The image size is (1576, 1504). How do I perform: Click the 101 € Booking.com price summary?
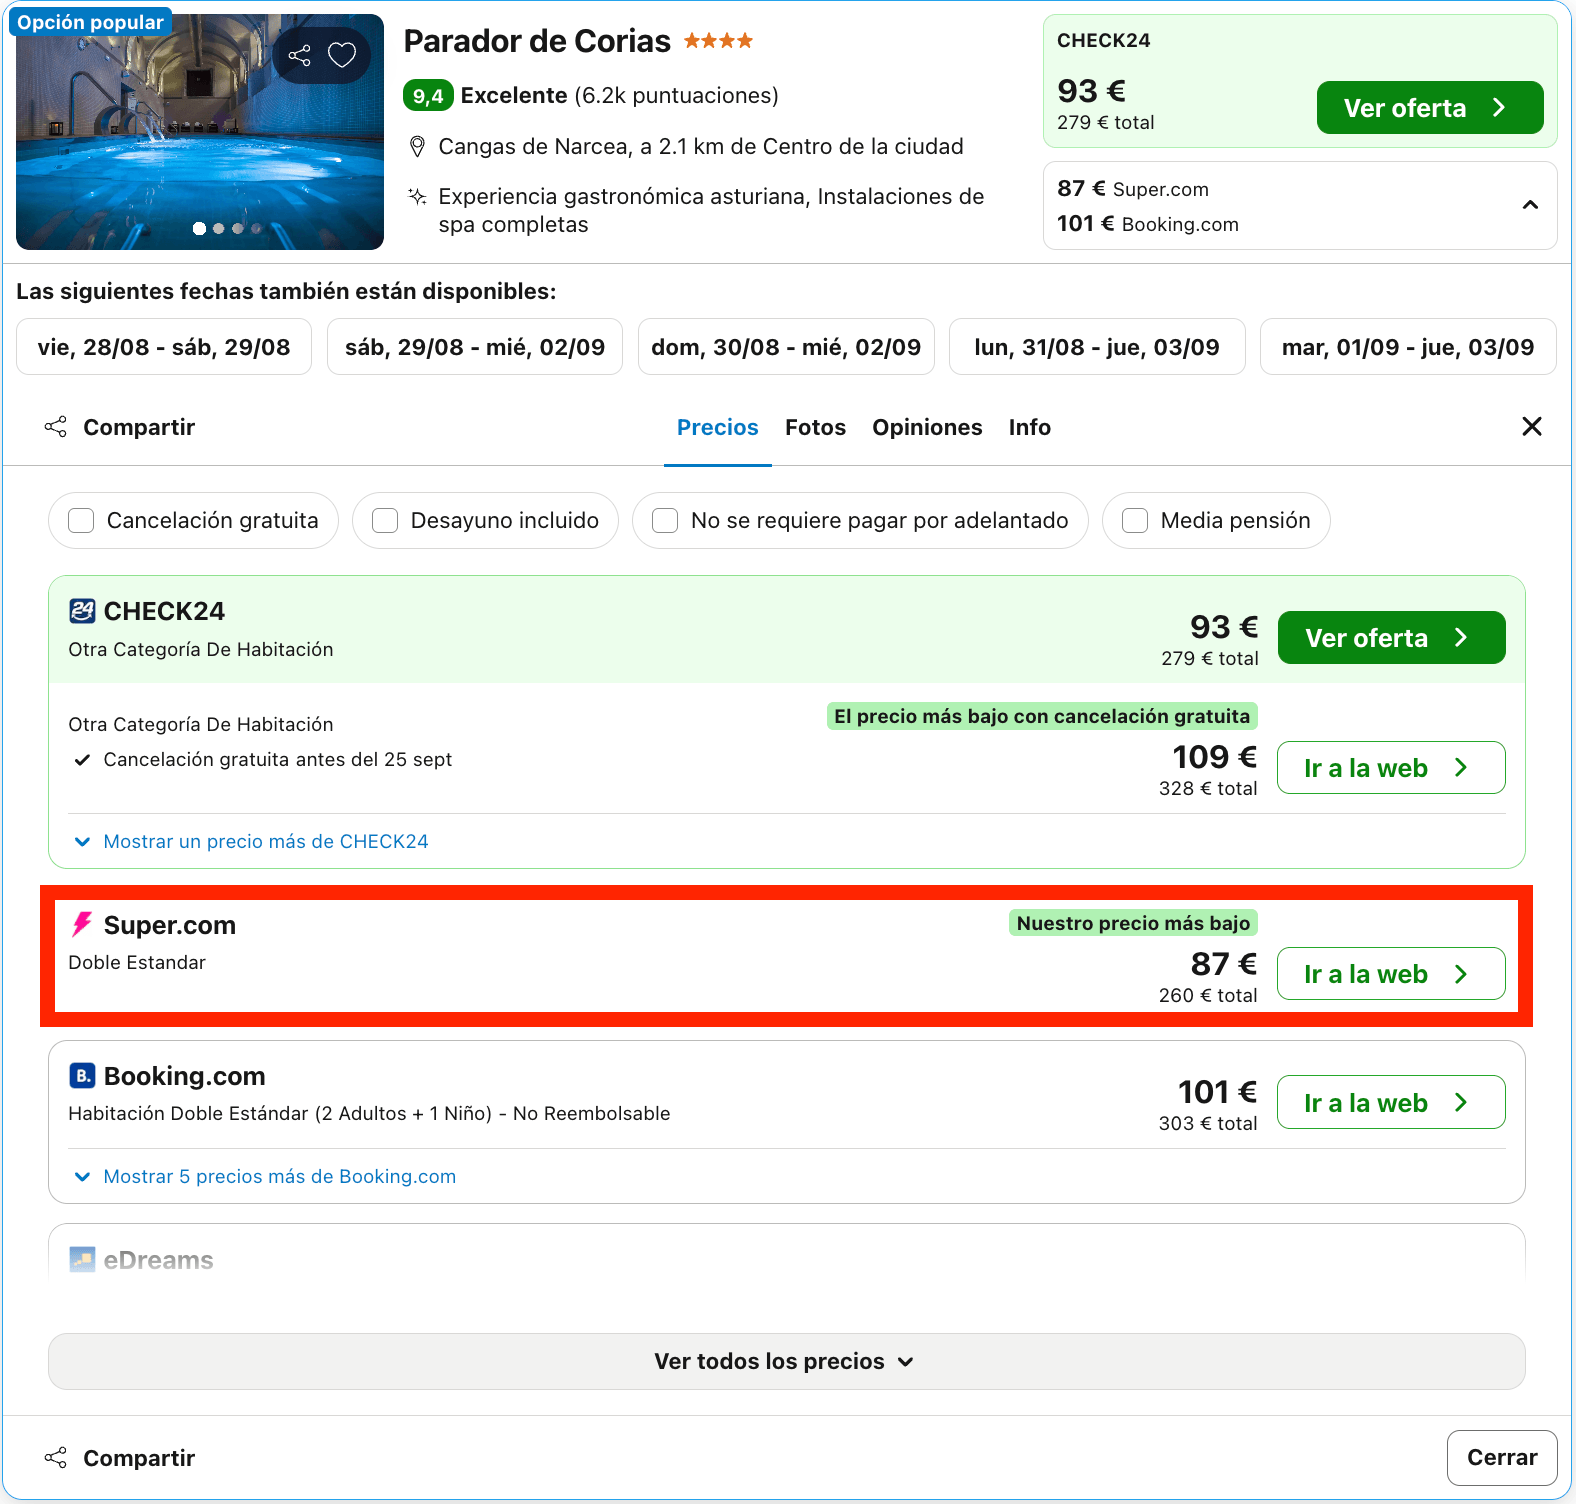[x=1148, y=224]
